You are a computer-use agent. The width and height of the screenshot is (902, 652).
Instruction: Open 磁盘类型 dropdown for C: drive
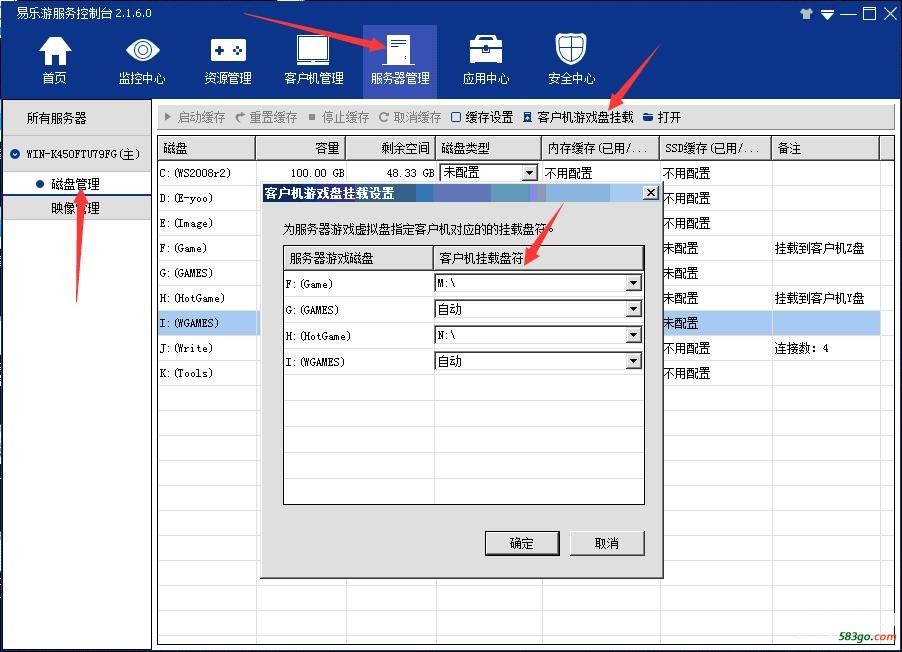click(x=529, y=173)
